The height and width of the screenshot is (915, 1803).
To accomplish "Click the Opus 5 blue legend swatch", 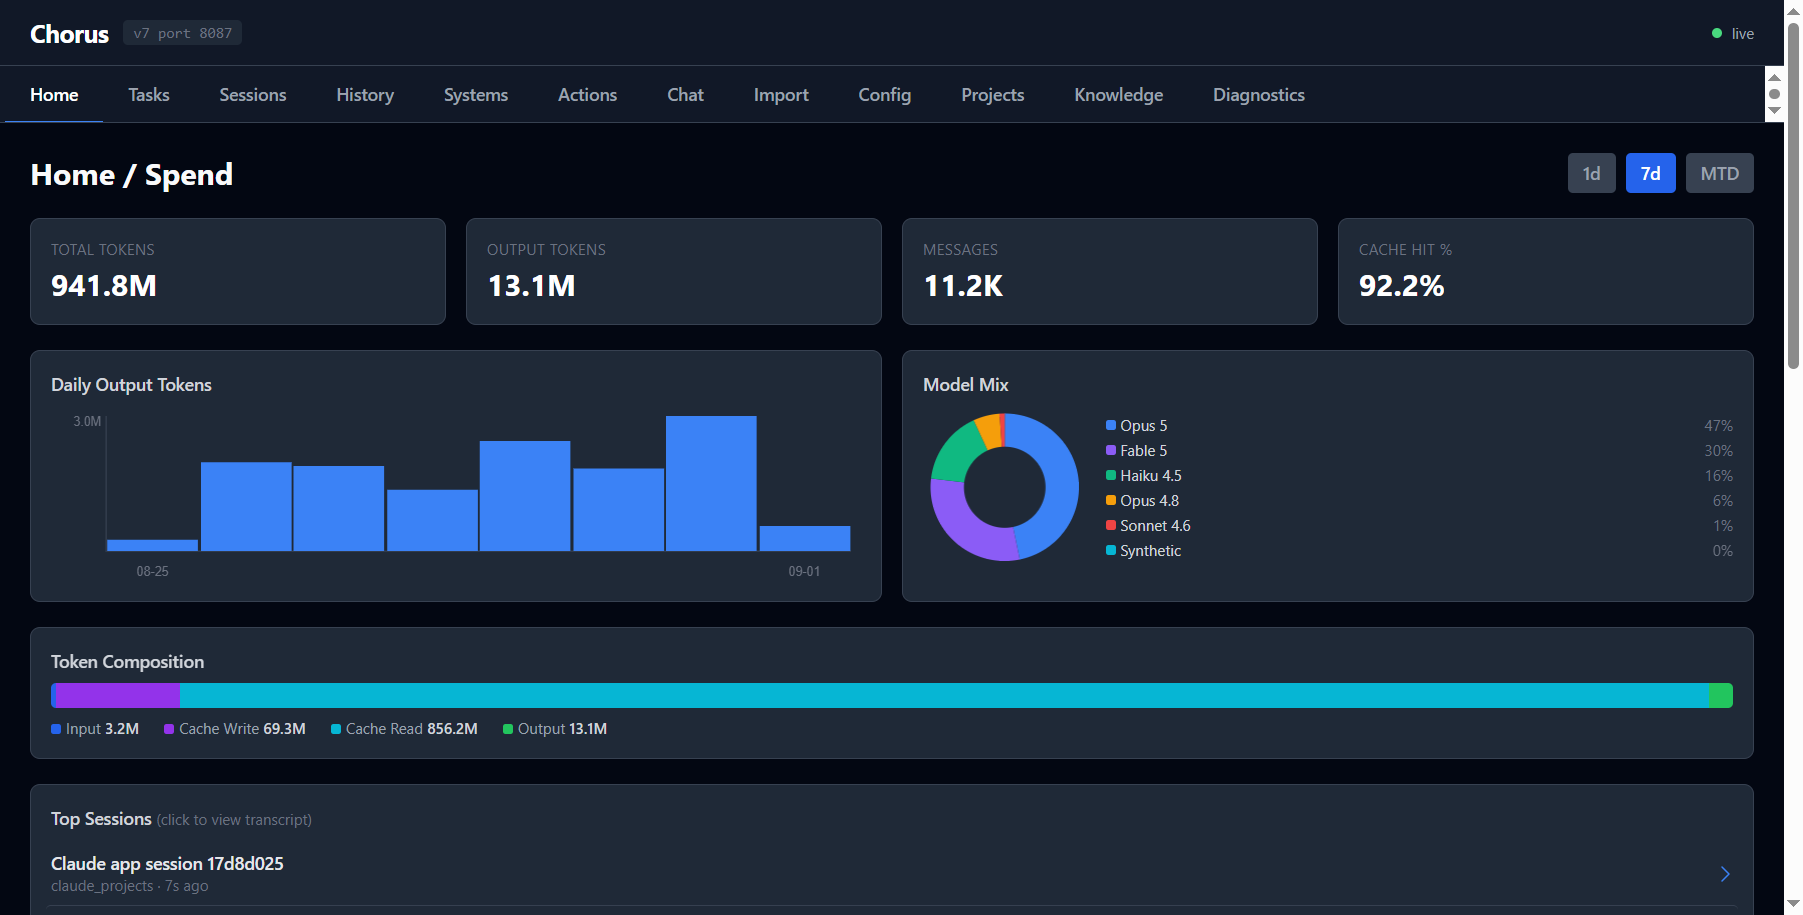I will 1111,425.
